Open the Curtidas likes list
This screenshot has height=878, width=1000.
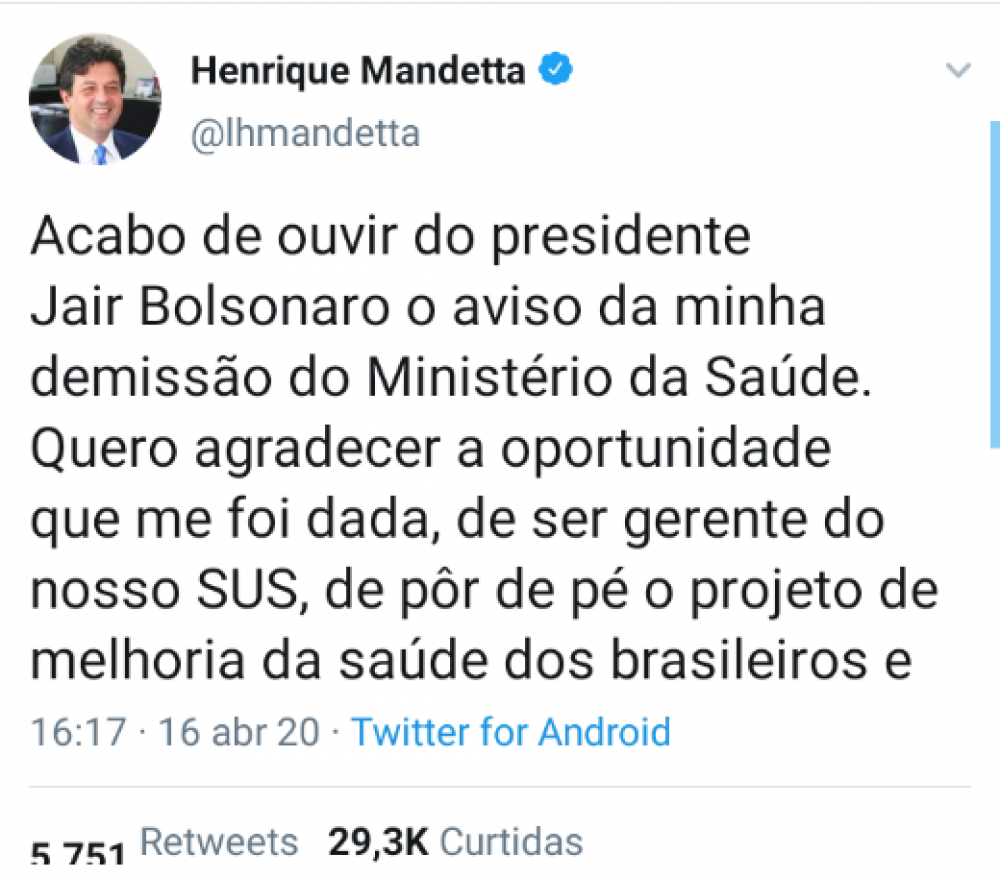pyautogui.click(x=511, y=842)
